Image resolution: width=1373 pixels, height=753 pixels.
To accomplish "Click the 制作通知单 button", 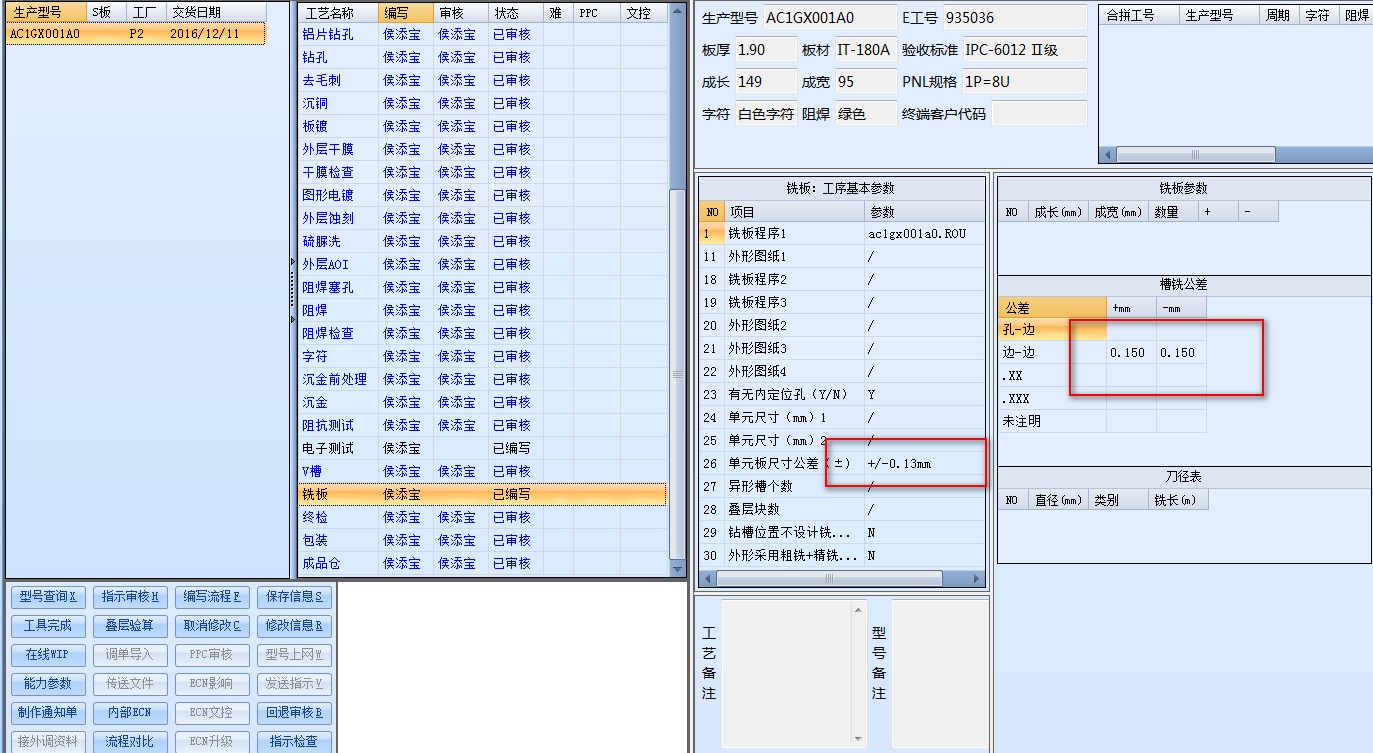I will click(49, 713).
